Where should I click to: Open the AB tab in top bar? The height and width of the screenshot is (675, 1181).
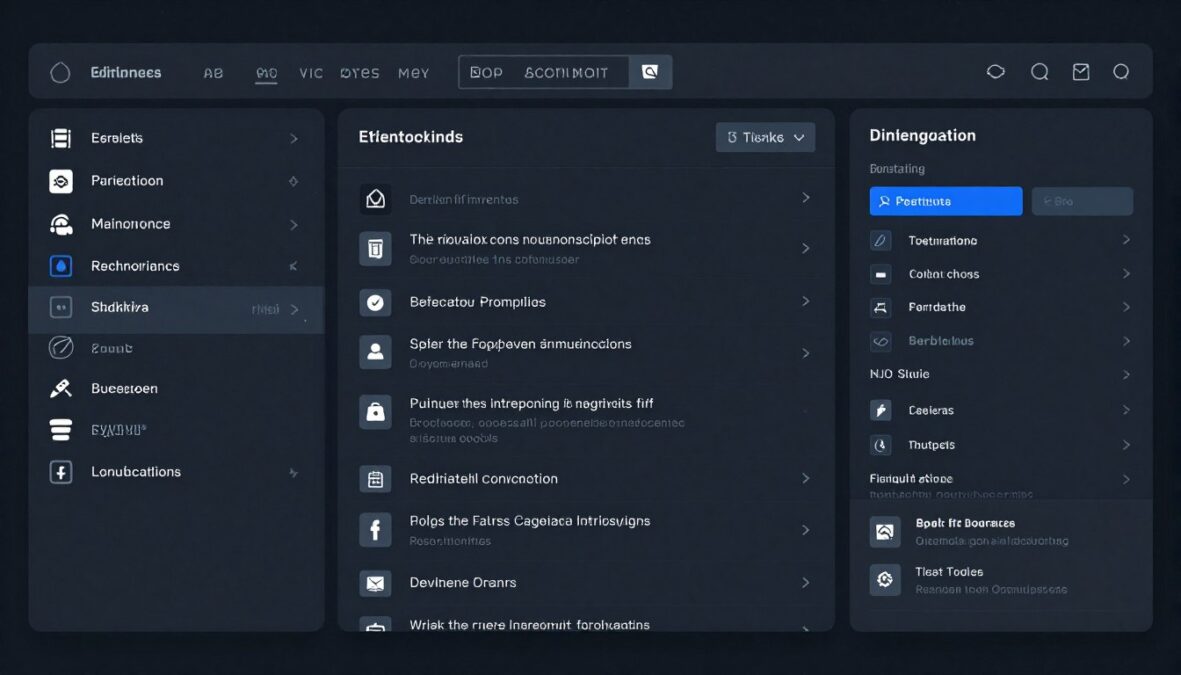tap(213, 73)
